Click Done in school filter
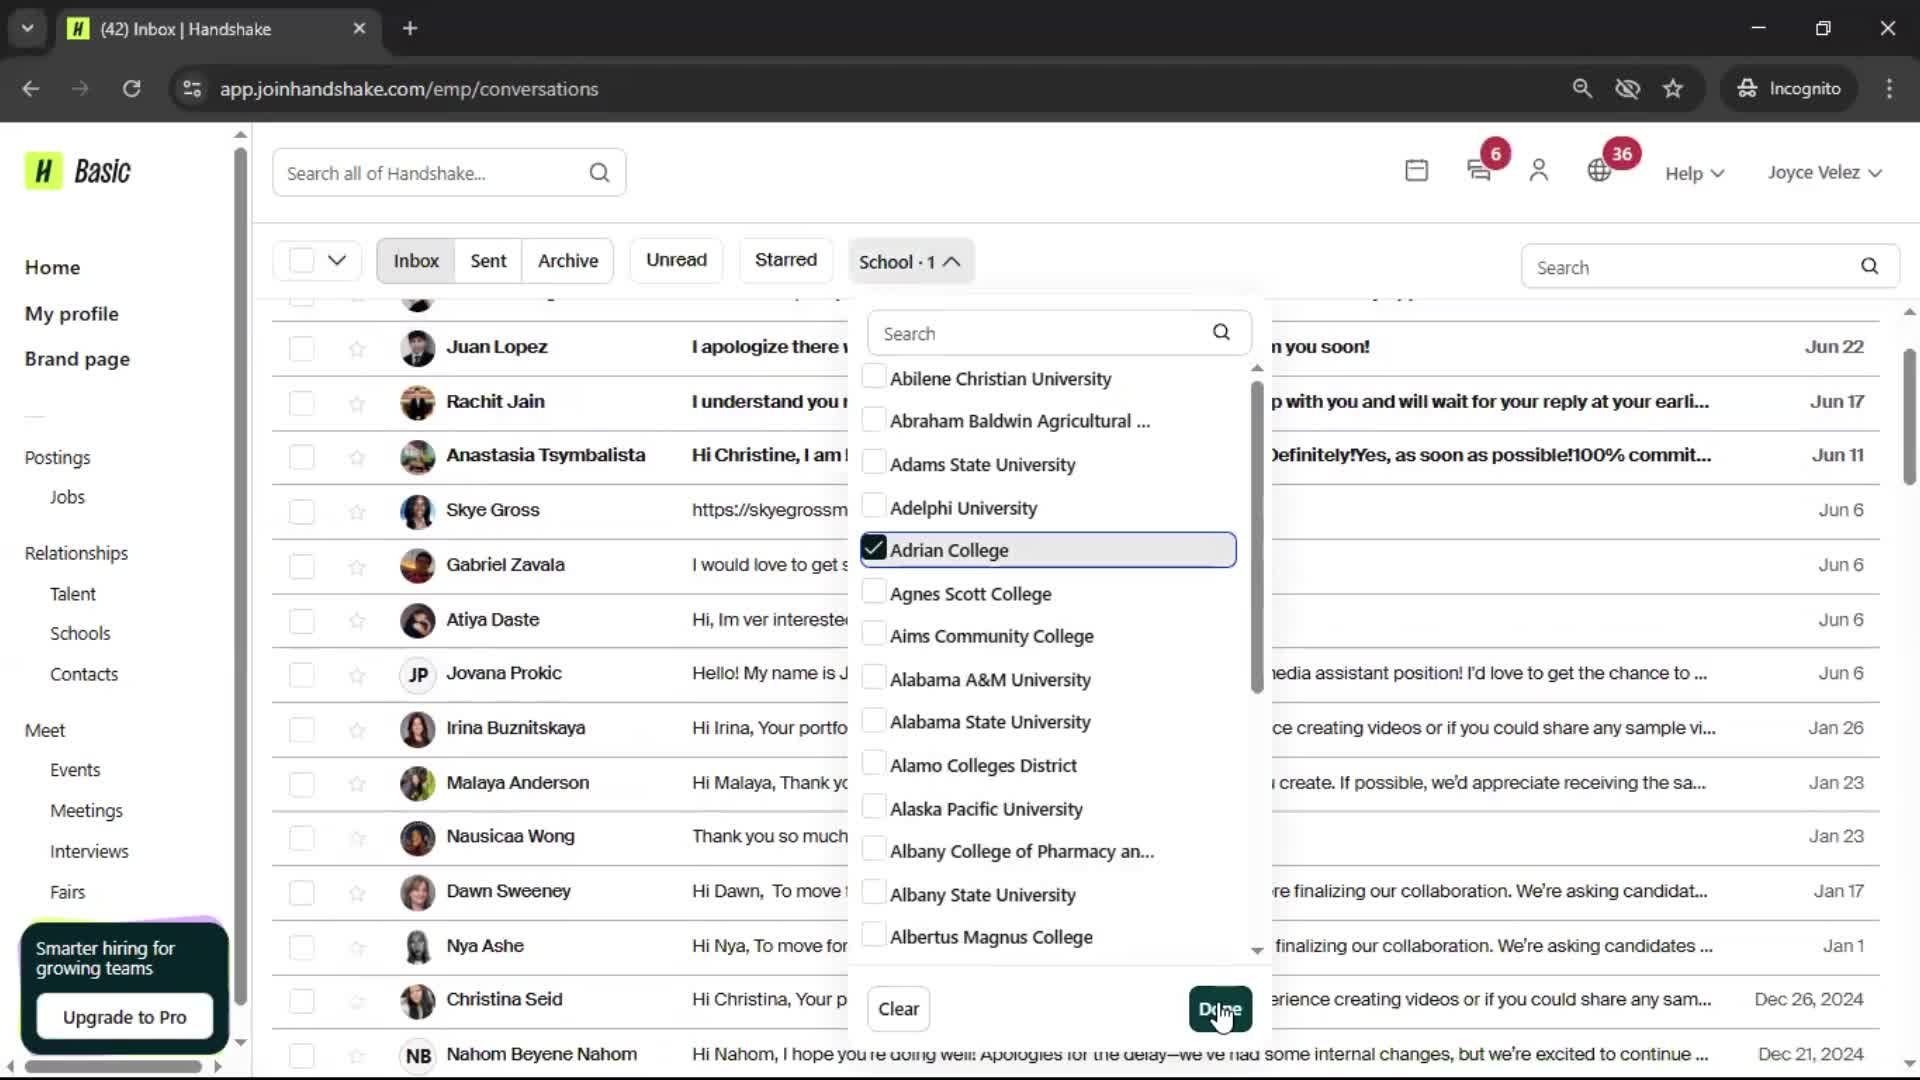 [1220, 1009]
